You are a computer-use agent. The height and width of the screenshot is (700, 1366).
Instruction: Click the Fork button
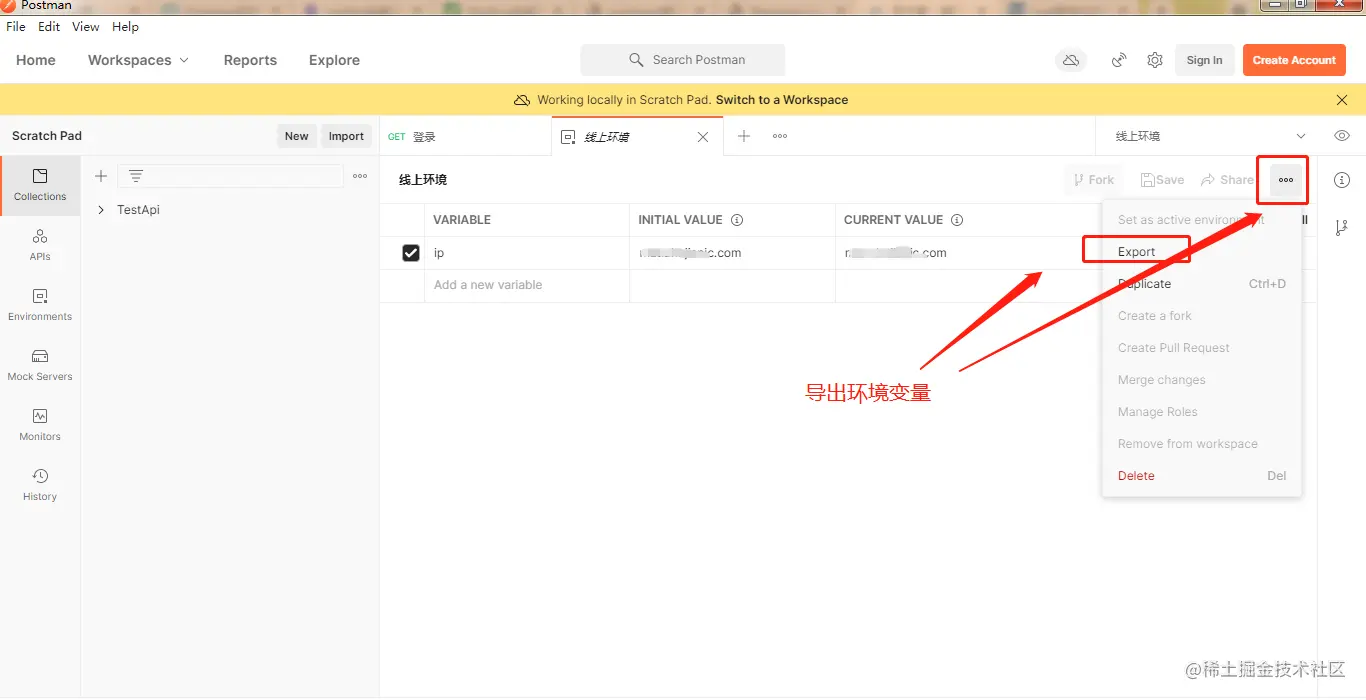tap(1093, 180)
